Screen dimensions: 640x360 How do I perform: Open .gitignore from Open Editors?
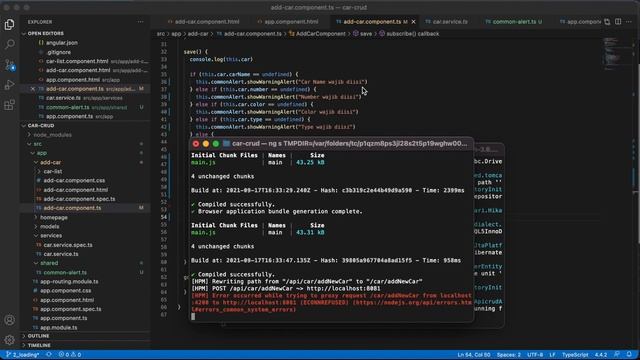click(x=59, y=52)
